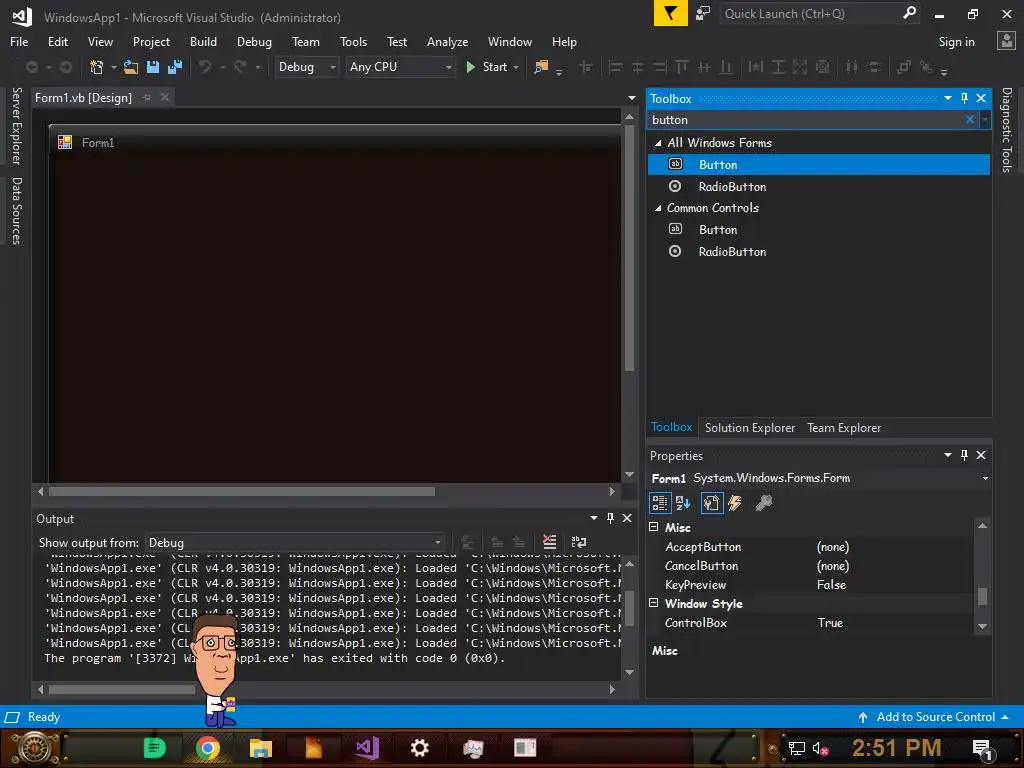Open the Server Explorer side tab
Viewport: 1024px width, 768px height.
click(16, 126)
